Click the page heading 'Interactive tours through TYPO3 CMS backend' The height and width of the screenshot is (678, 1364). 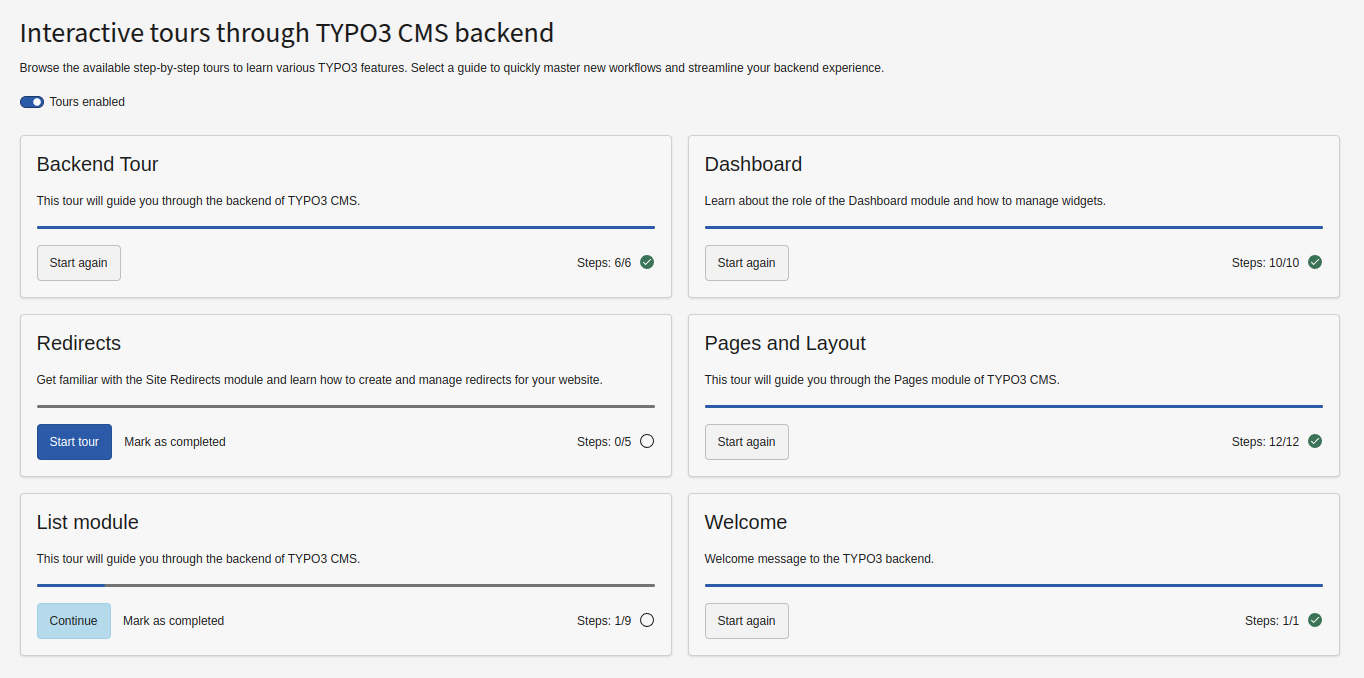pos(287,33)
